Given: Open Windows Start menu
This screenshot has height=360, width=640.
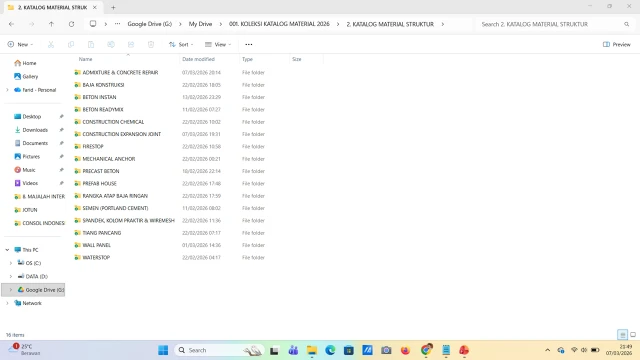Looking at the screenshot, I should 163,350.
